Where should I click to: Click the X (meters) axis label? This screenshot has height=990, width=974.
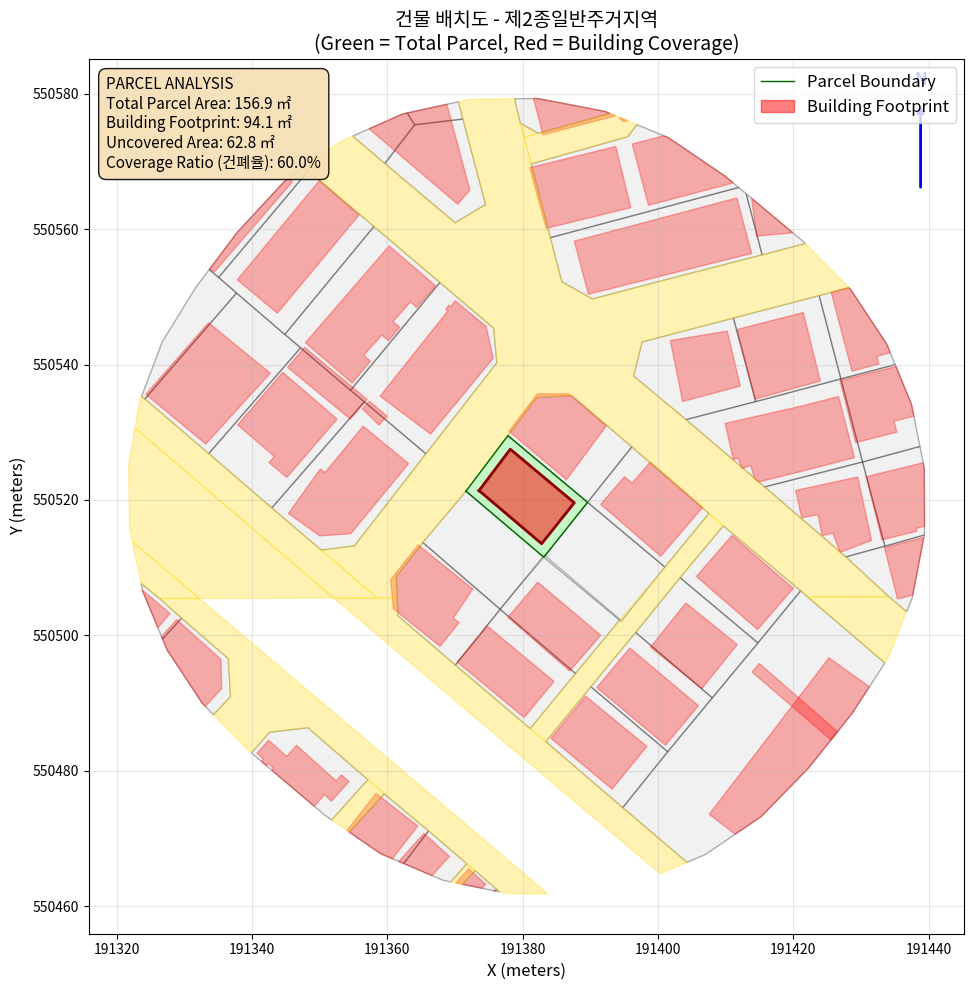tap(526, 970)
